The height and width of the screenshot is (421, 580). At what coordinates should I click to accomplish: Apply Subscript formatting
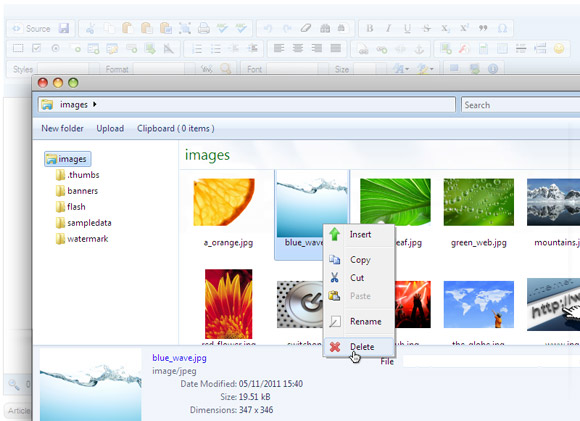[445, 28]
